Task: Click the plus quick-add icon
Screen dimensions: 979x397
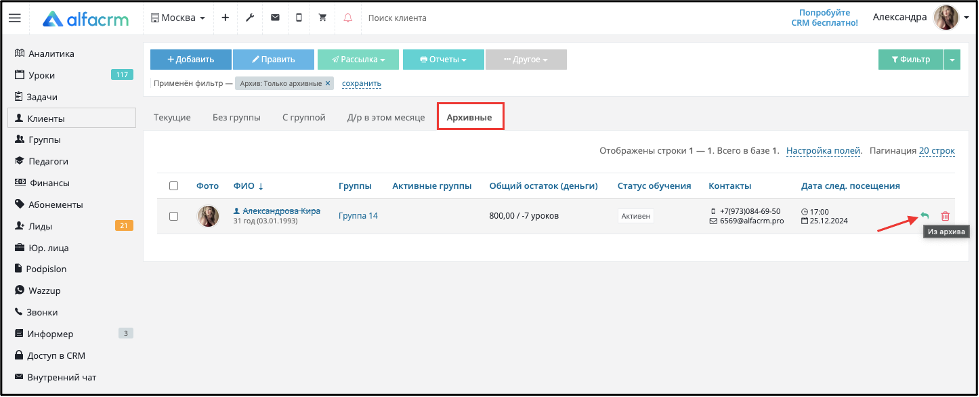Action: tap(225, 17)
